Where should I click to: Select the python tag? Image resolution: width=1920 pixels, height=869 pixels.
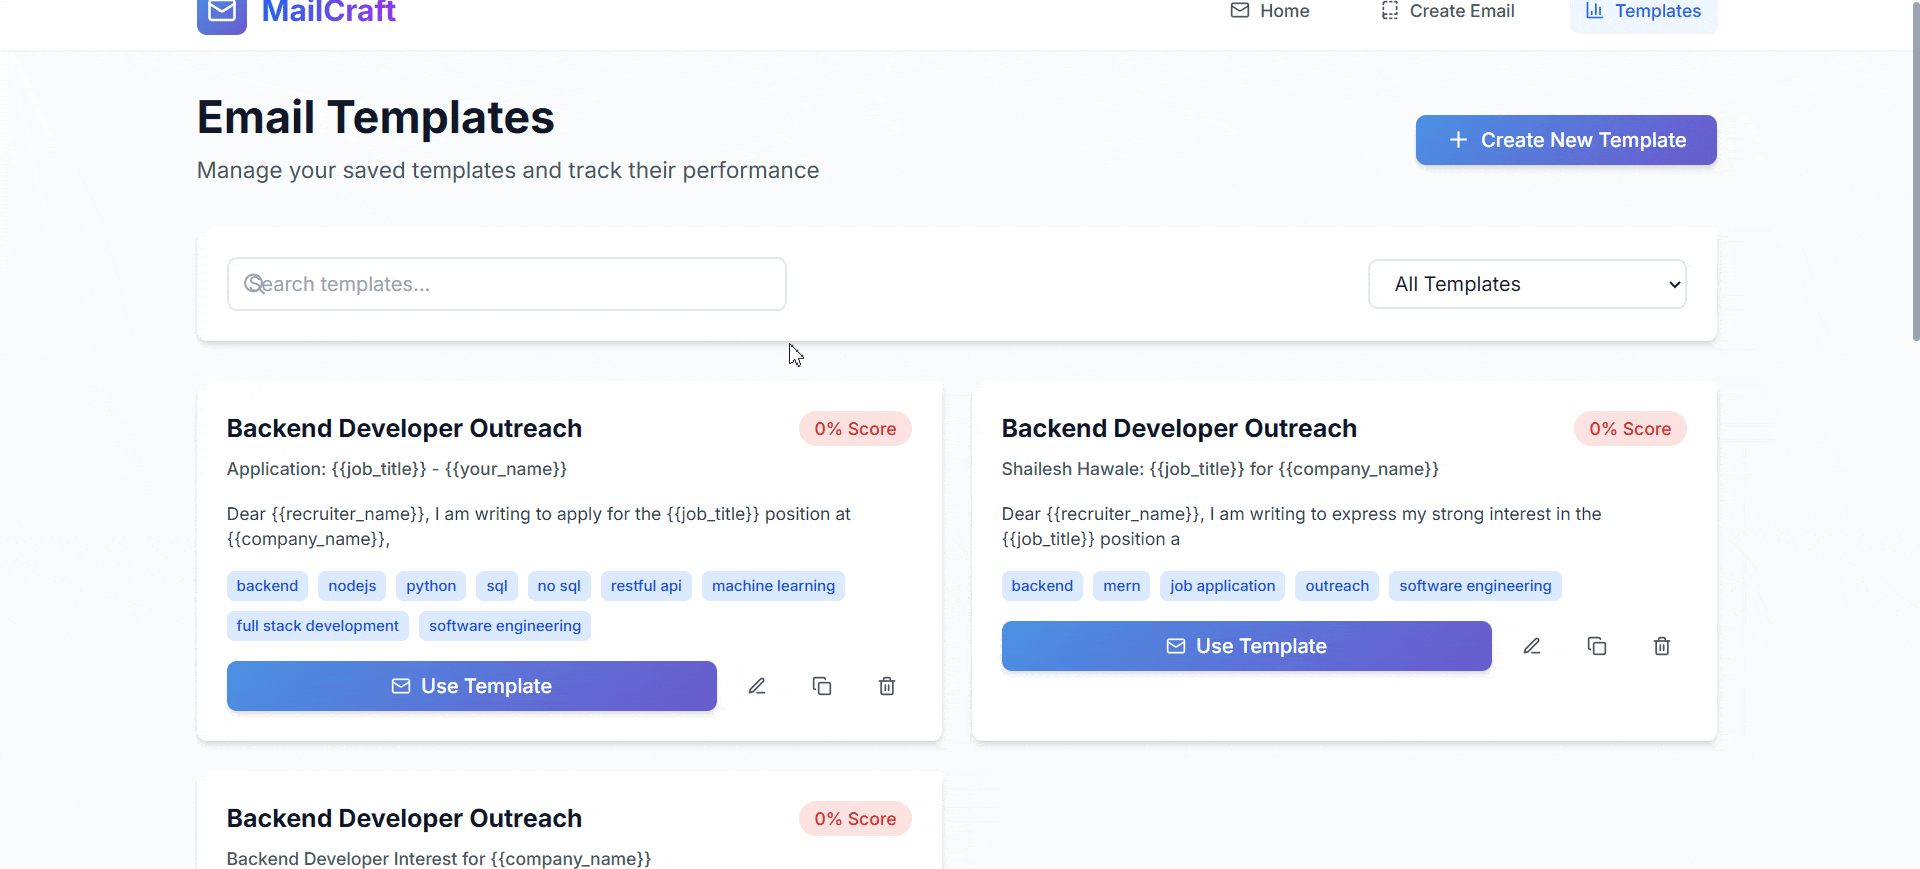pyautogui.click(x=431, y=586)
